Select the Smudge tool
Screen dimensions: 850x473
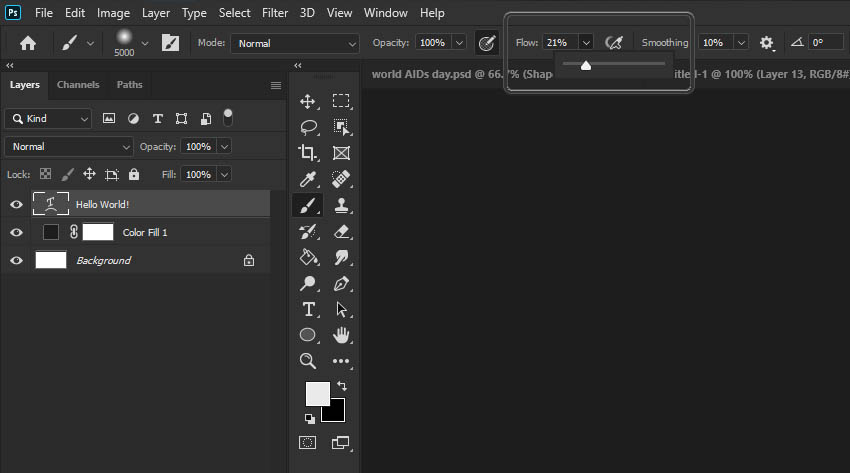click(x=341, y=257)
